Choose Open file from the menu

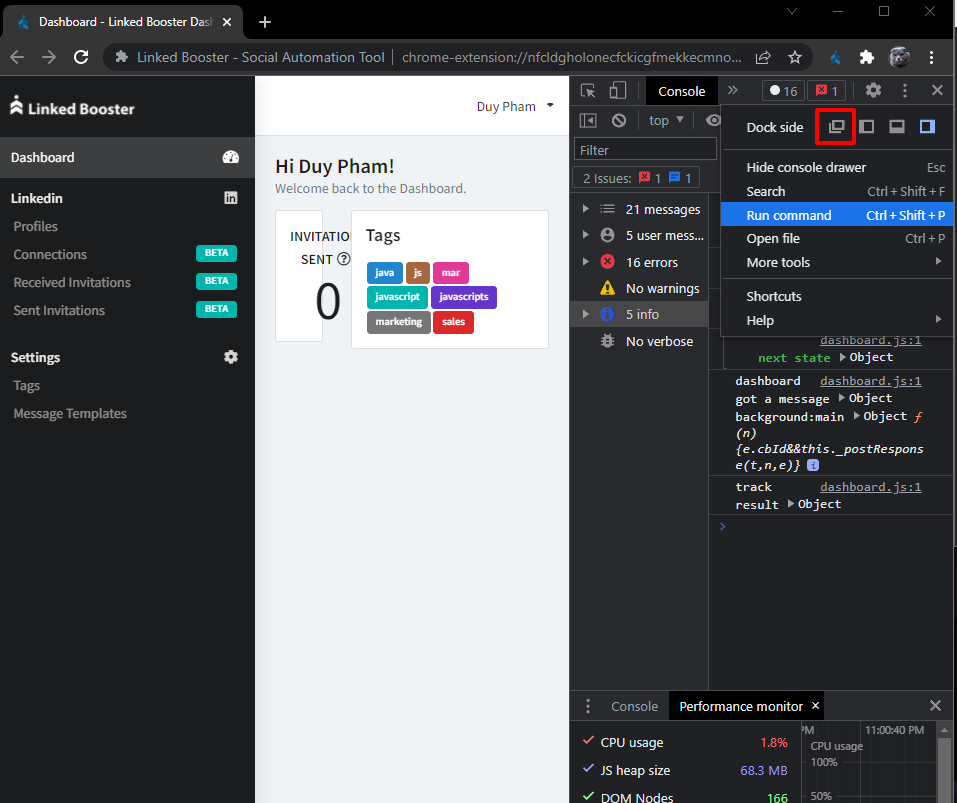click(x=837, y=239)
